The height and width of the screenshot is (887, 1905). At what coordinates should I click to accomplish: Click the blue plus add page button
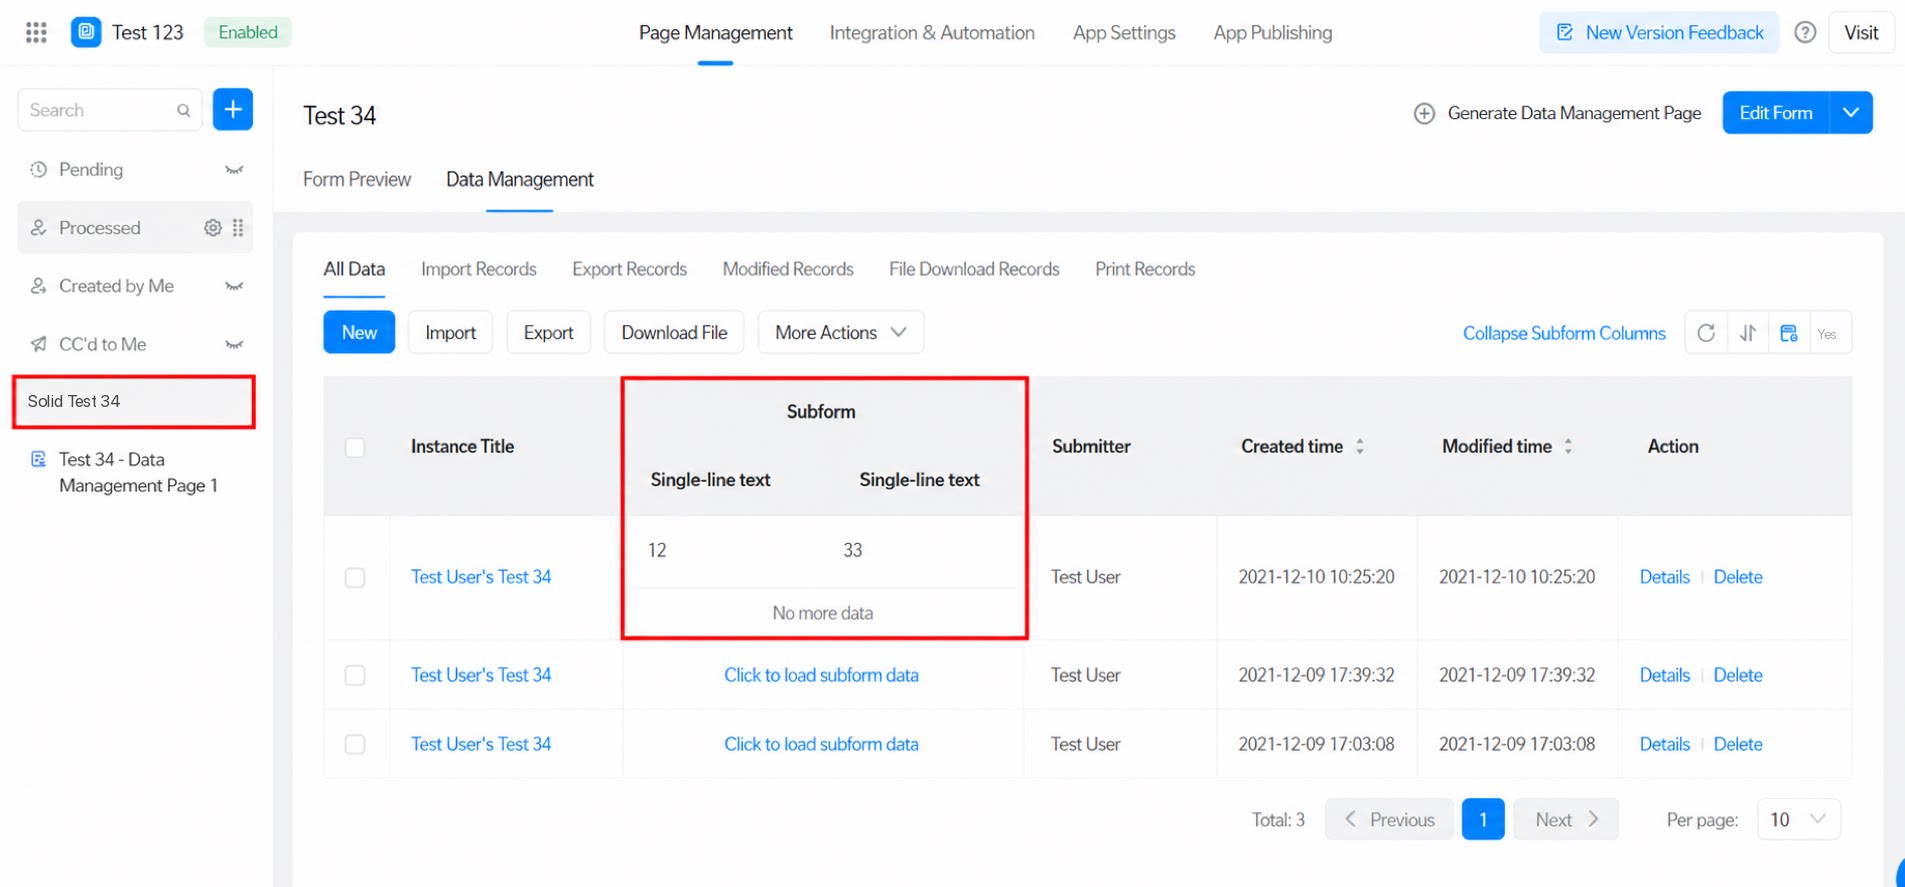[233, 109]
